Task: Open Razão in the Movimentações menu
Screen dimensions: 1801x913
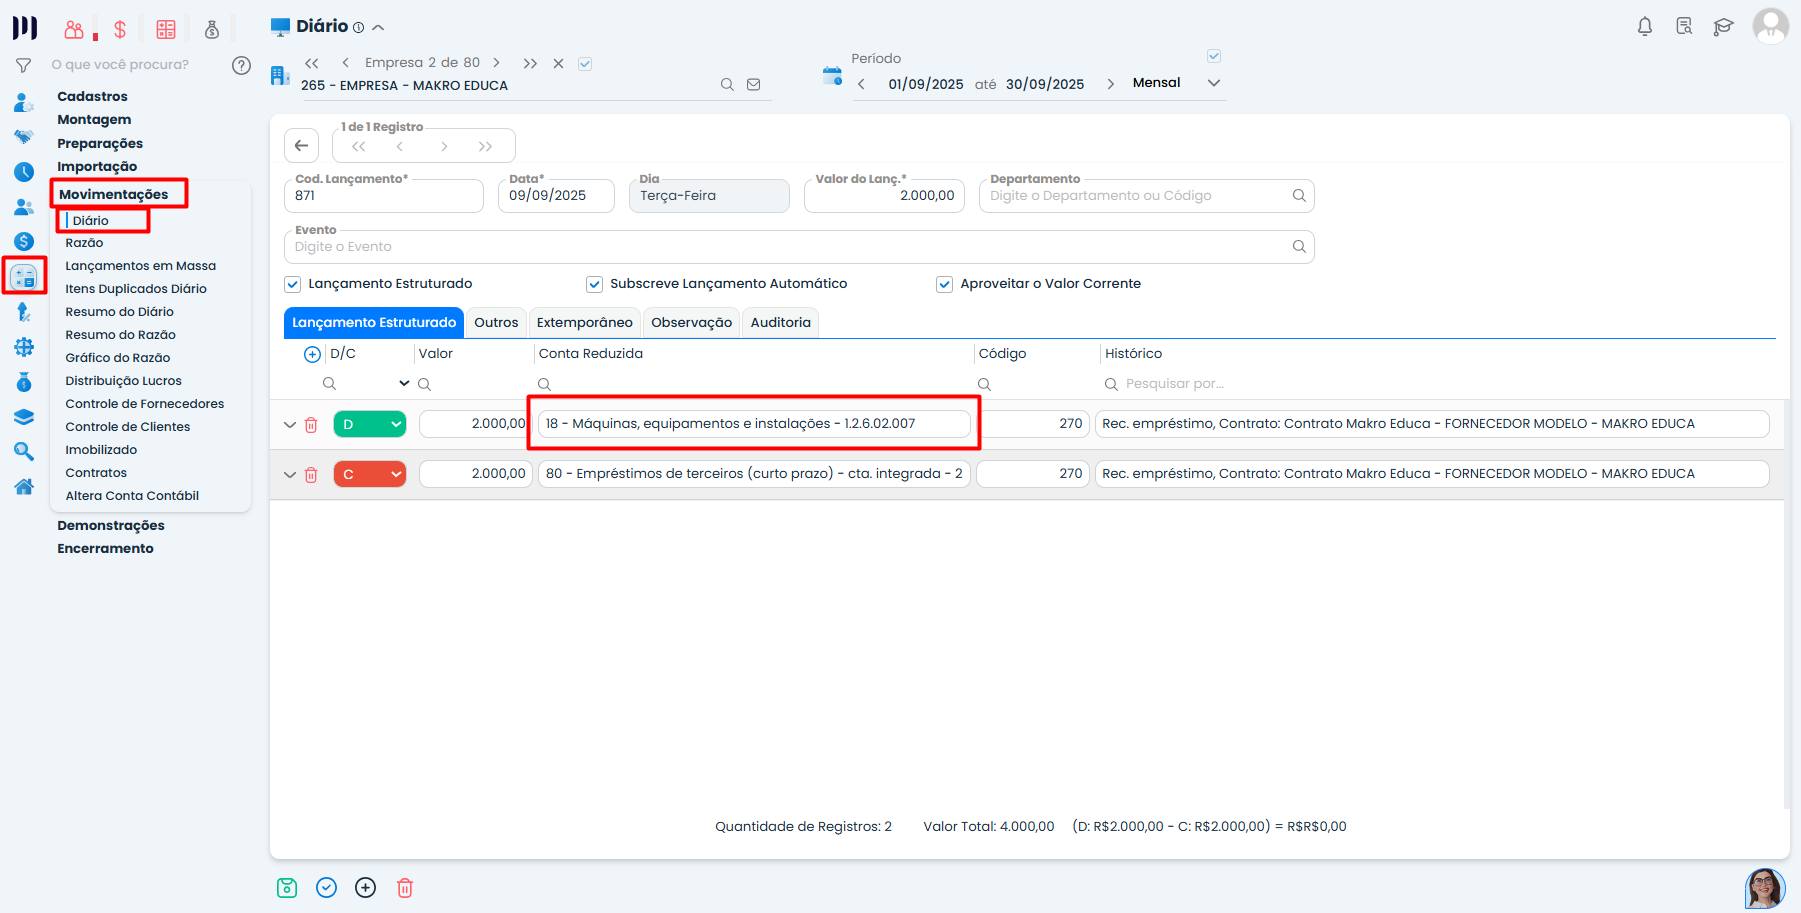Action: (84, 243)
